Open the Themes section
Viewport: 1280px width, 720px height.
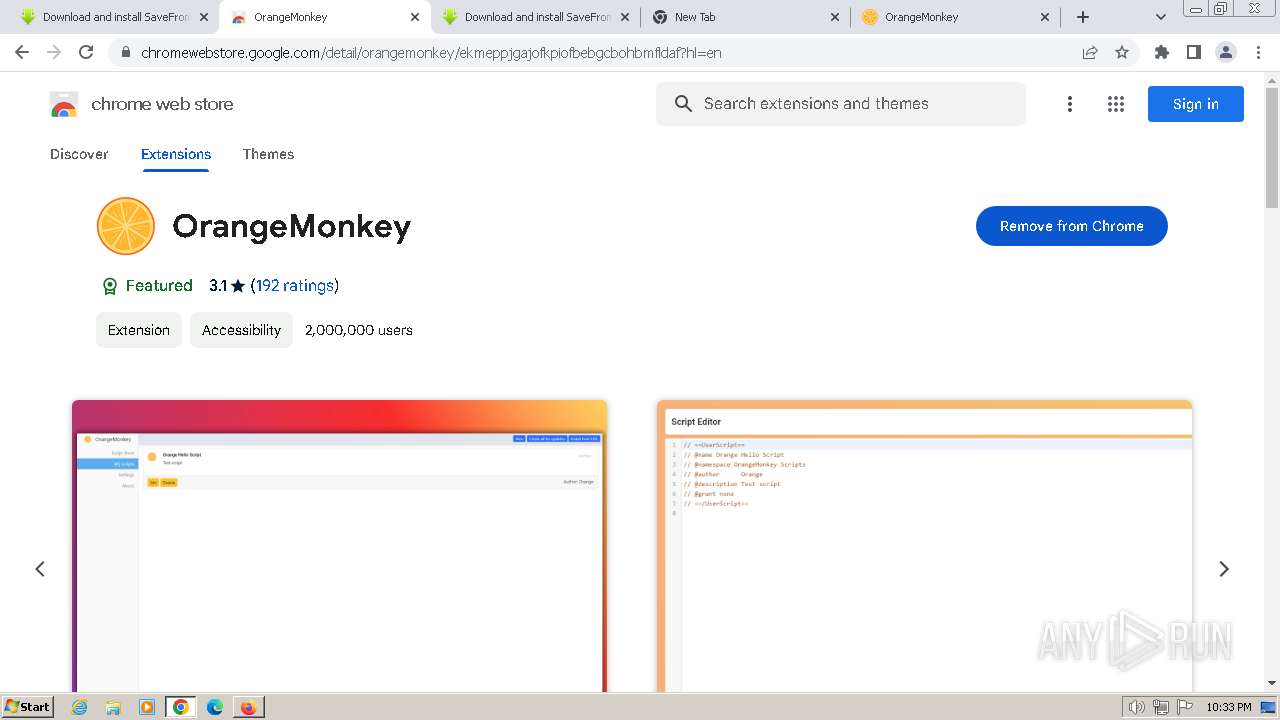pos(268,154)
